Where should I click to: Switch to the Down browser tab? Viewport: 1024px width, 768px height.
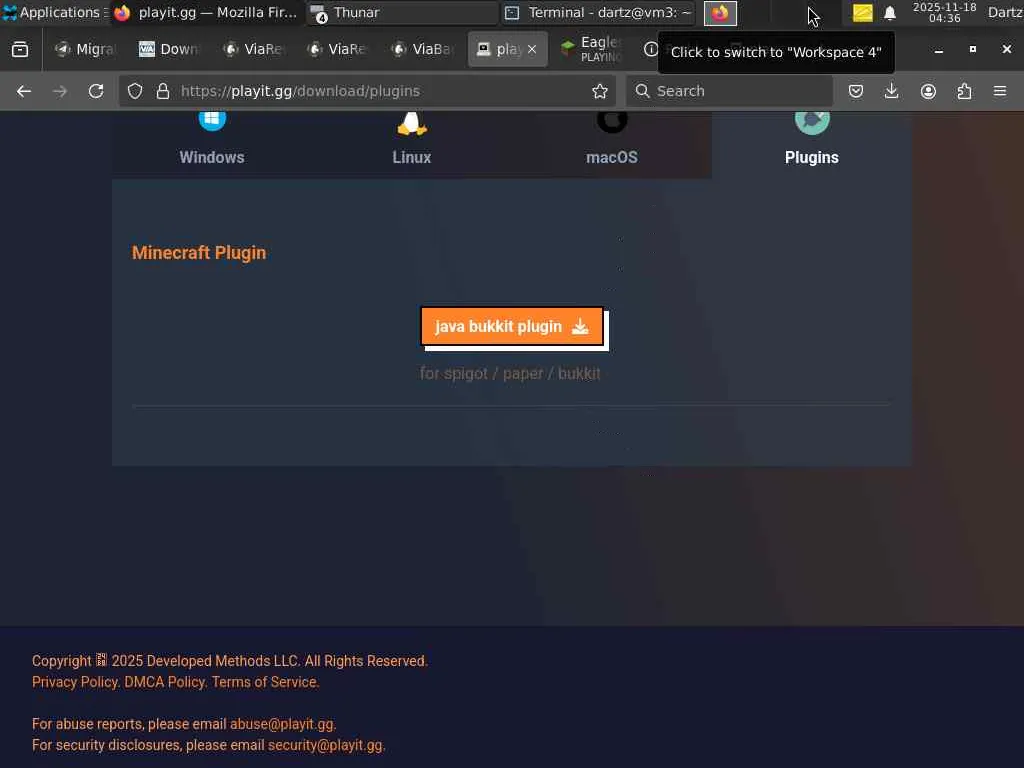point(169,49)
